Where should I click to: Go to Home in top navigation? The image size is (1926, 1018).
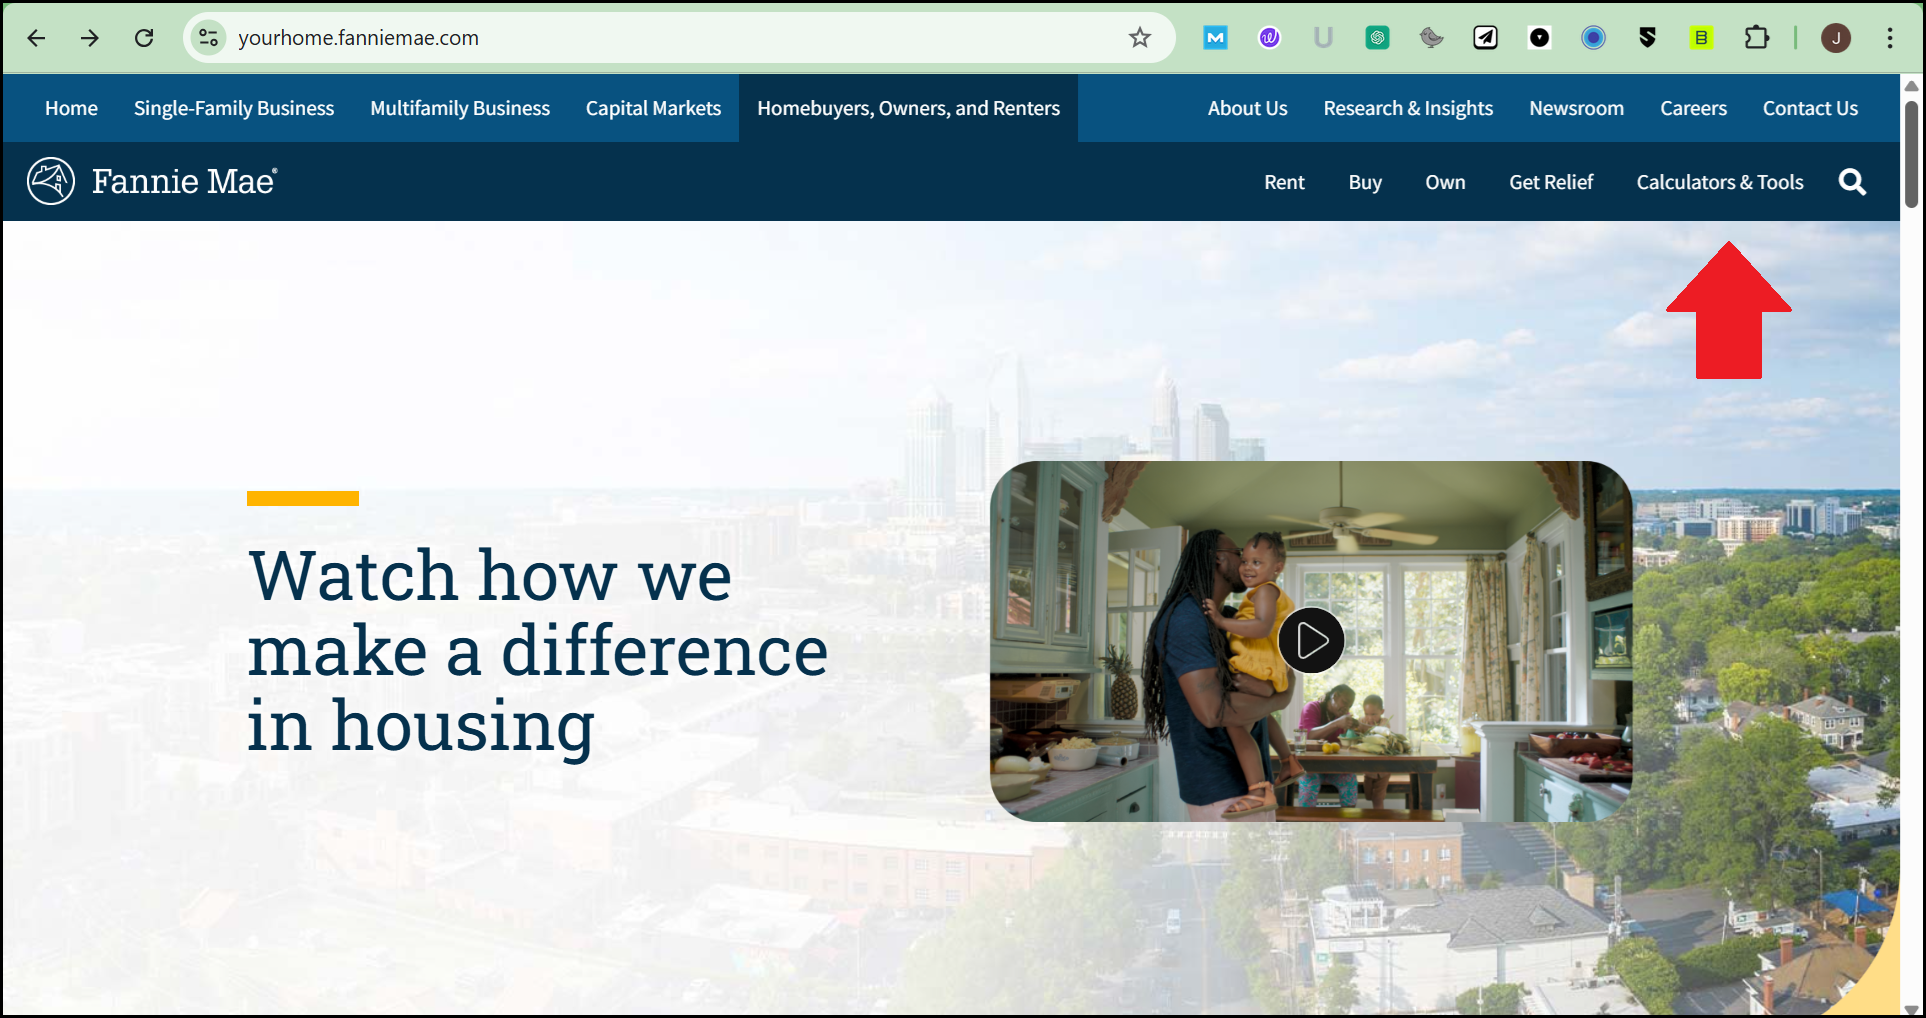click(x=71, y=108)
